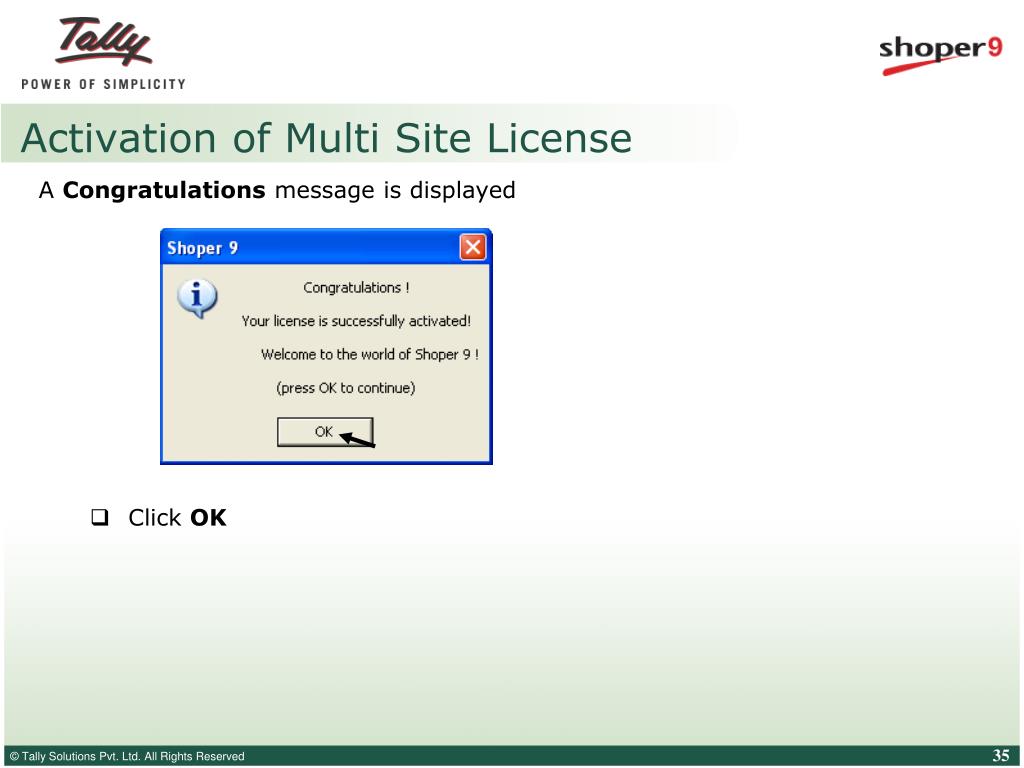Close the Shoper 9 dialog
The width and height of the screenshot is (1024, 768).
[x=472, y=248]
